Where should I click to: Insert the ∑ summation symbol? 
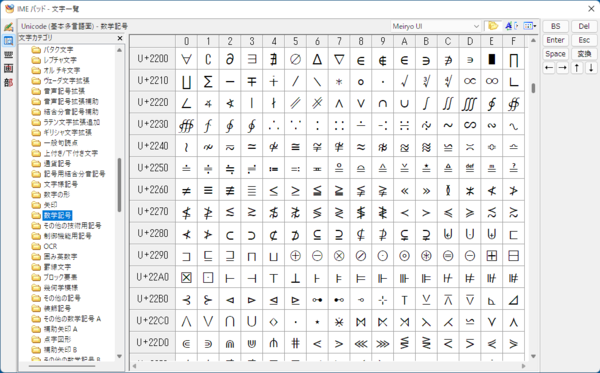(x=208, y=81)
